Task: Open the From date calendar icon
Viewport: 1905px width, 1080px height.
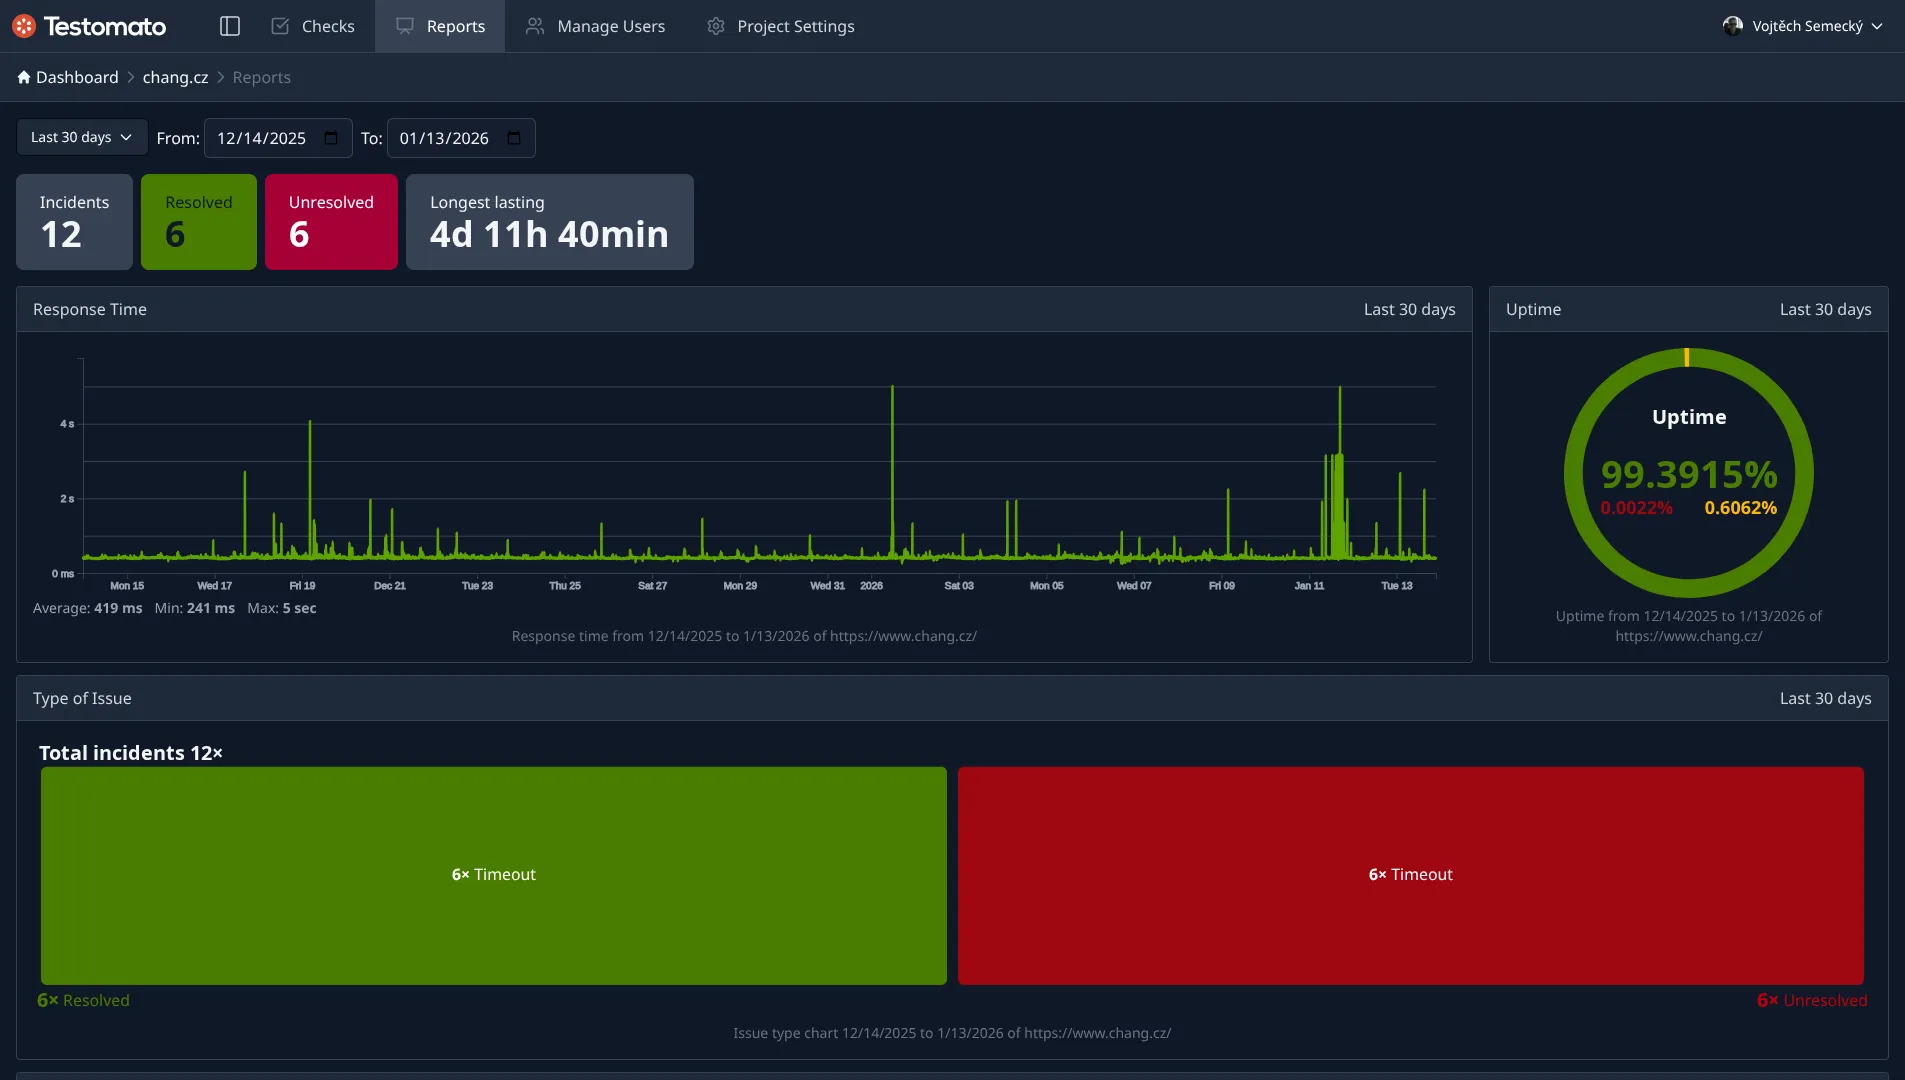Action: (330, 138)
